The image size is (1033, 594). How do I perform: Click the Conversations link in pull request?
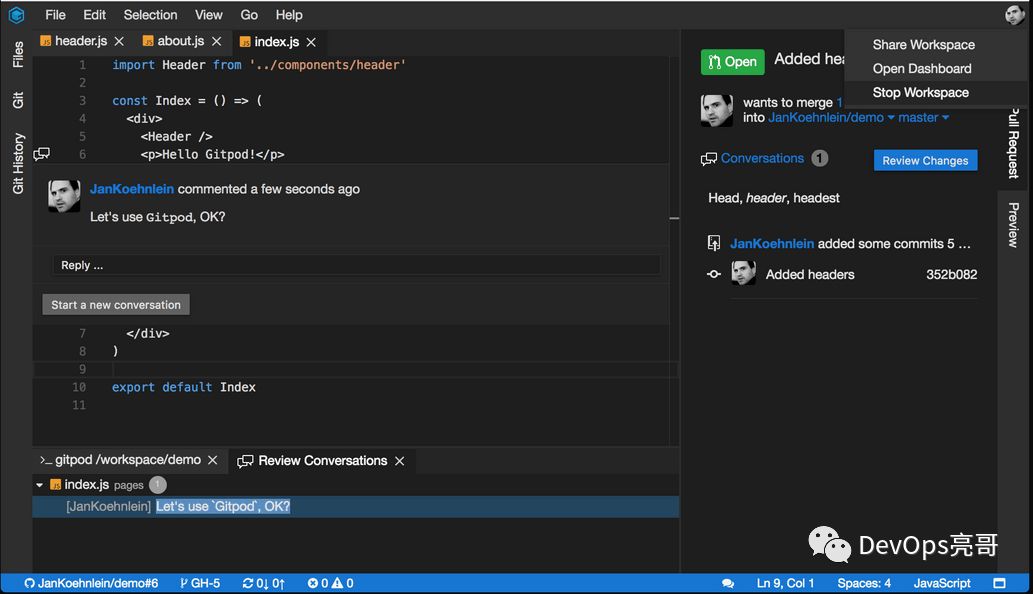[x=762, y=158]
